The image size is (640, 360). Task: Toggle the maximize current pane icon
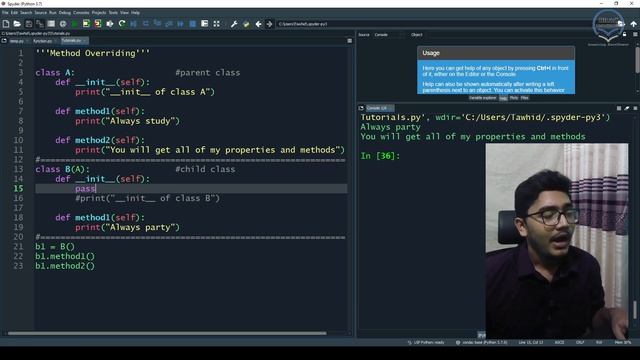[204, 24]
